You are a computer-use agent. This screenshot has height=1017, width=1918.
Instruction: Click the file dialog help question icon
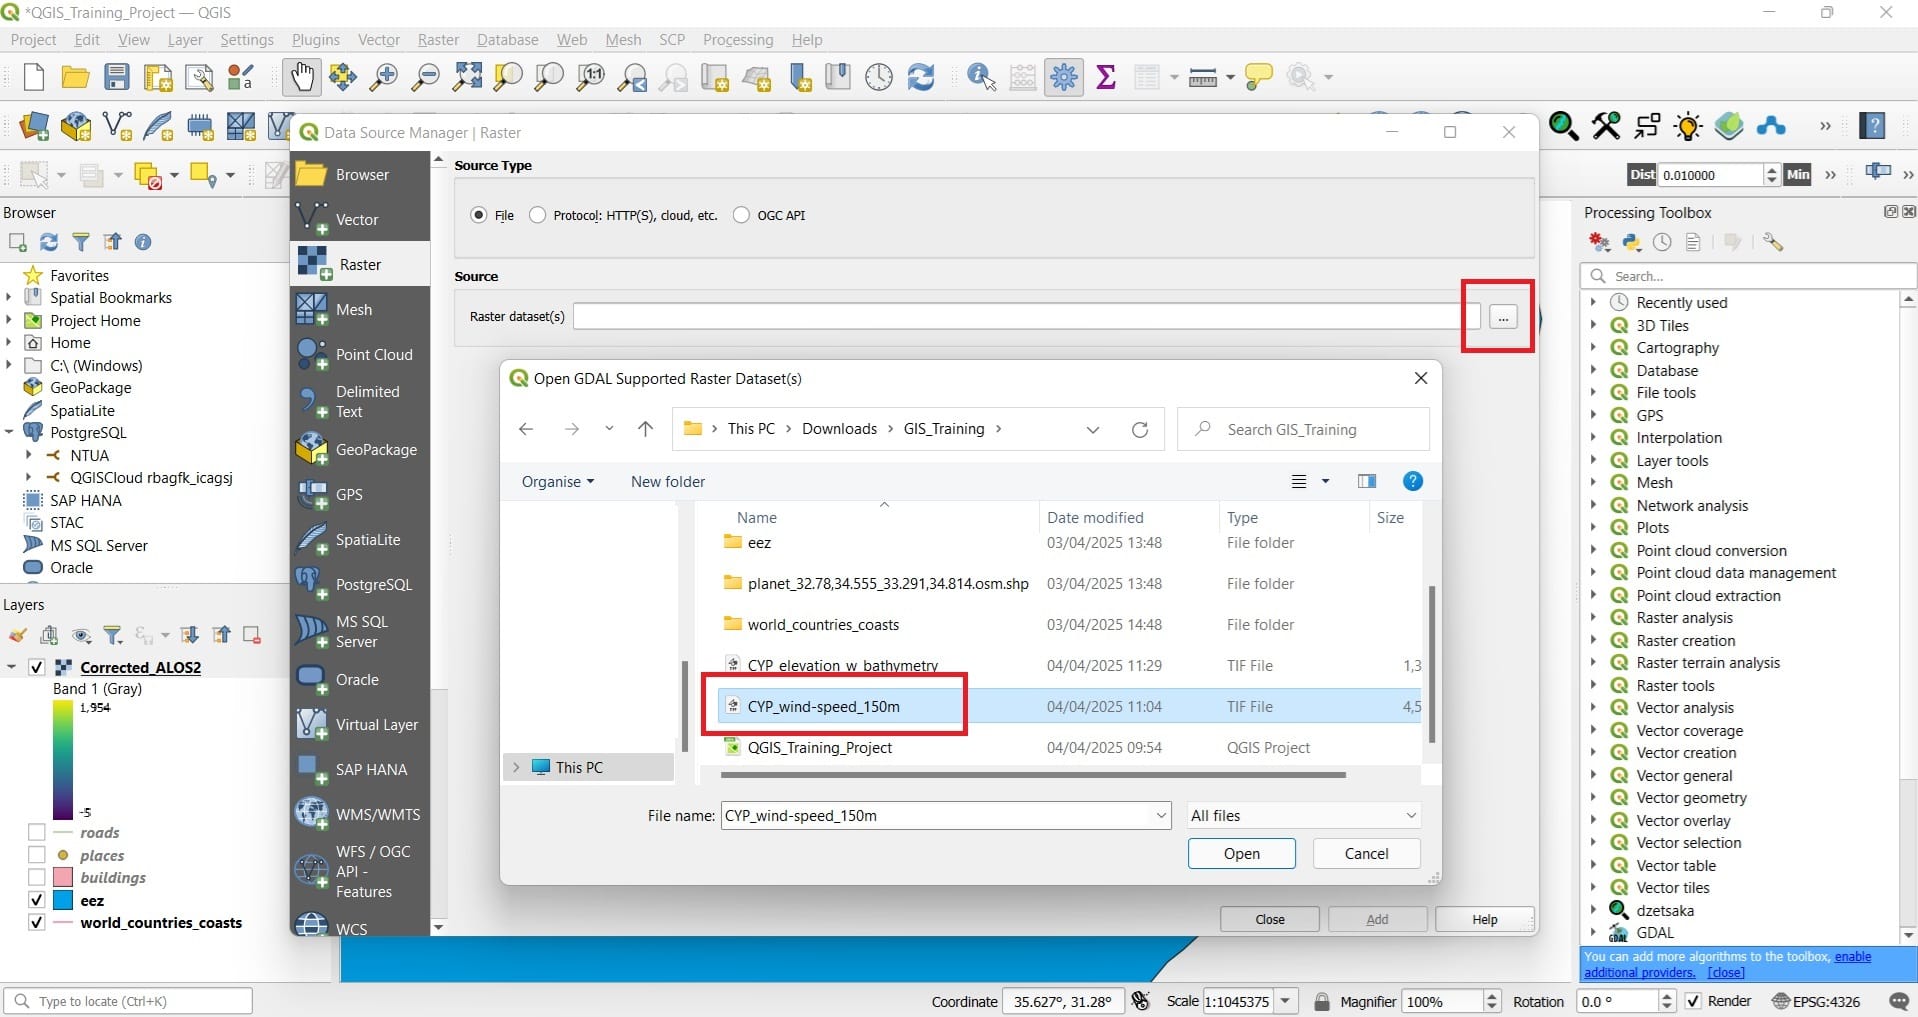(1413, 481)
